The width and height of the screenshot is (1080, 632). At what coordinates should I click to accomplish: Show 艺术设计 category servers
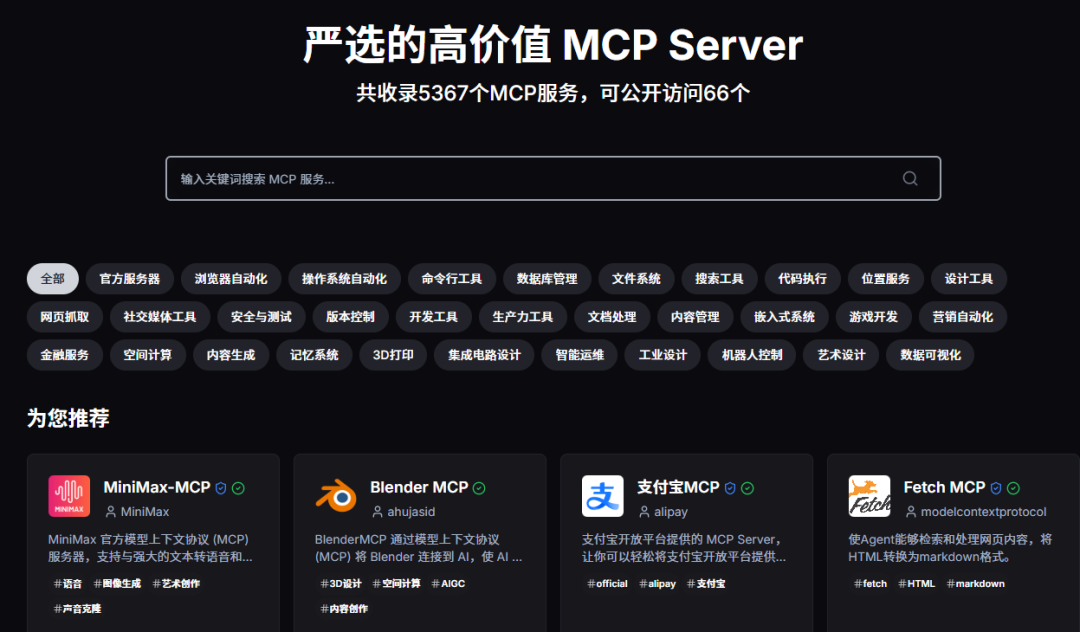841,355
